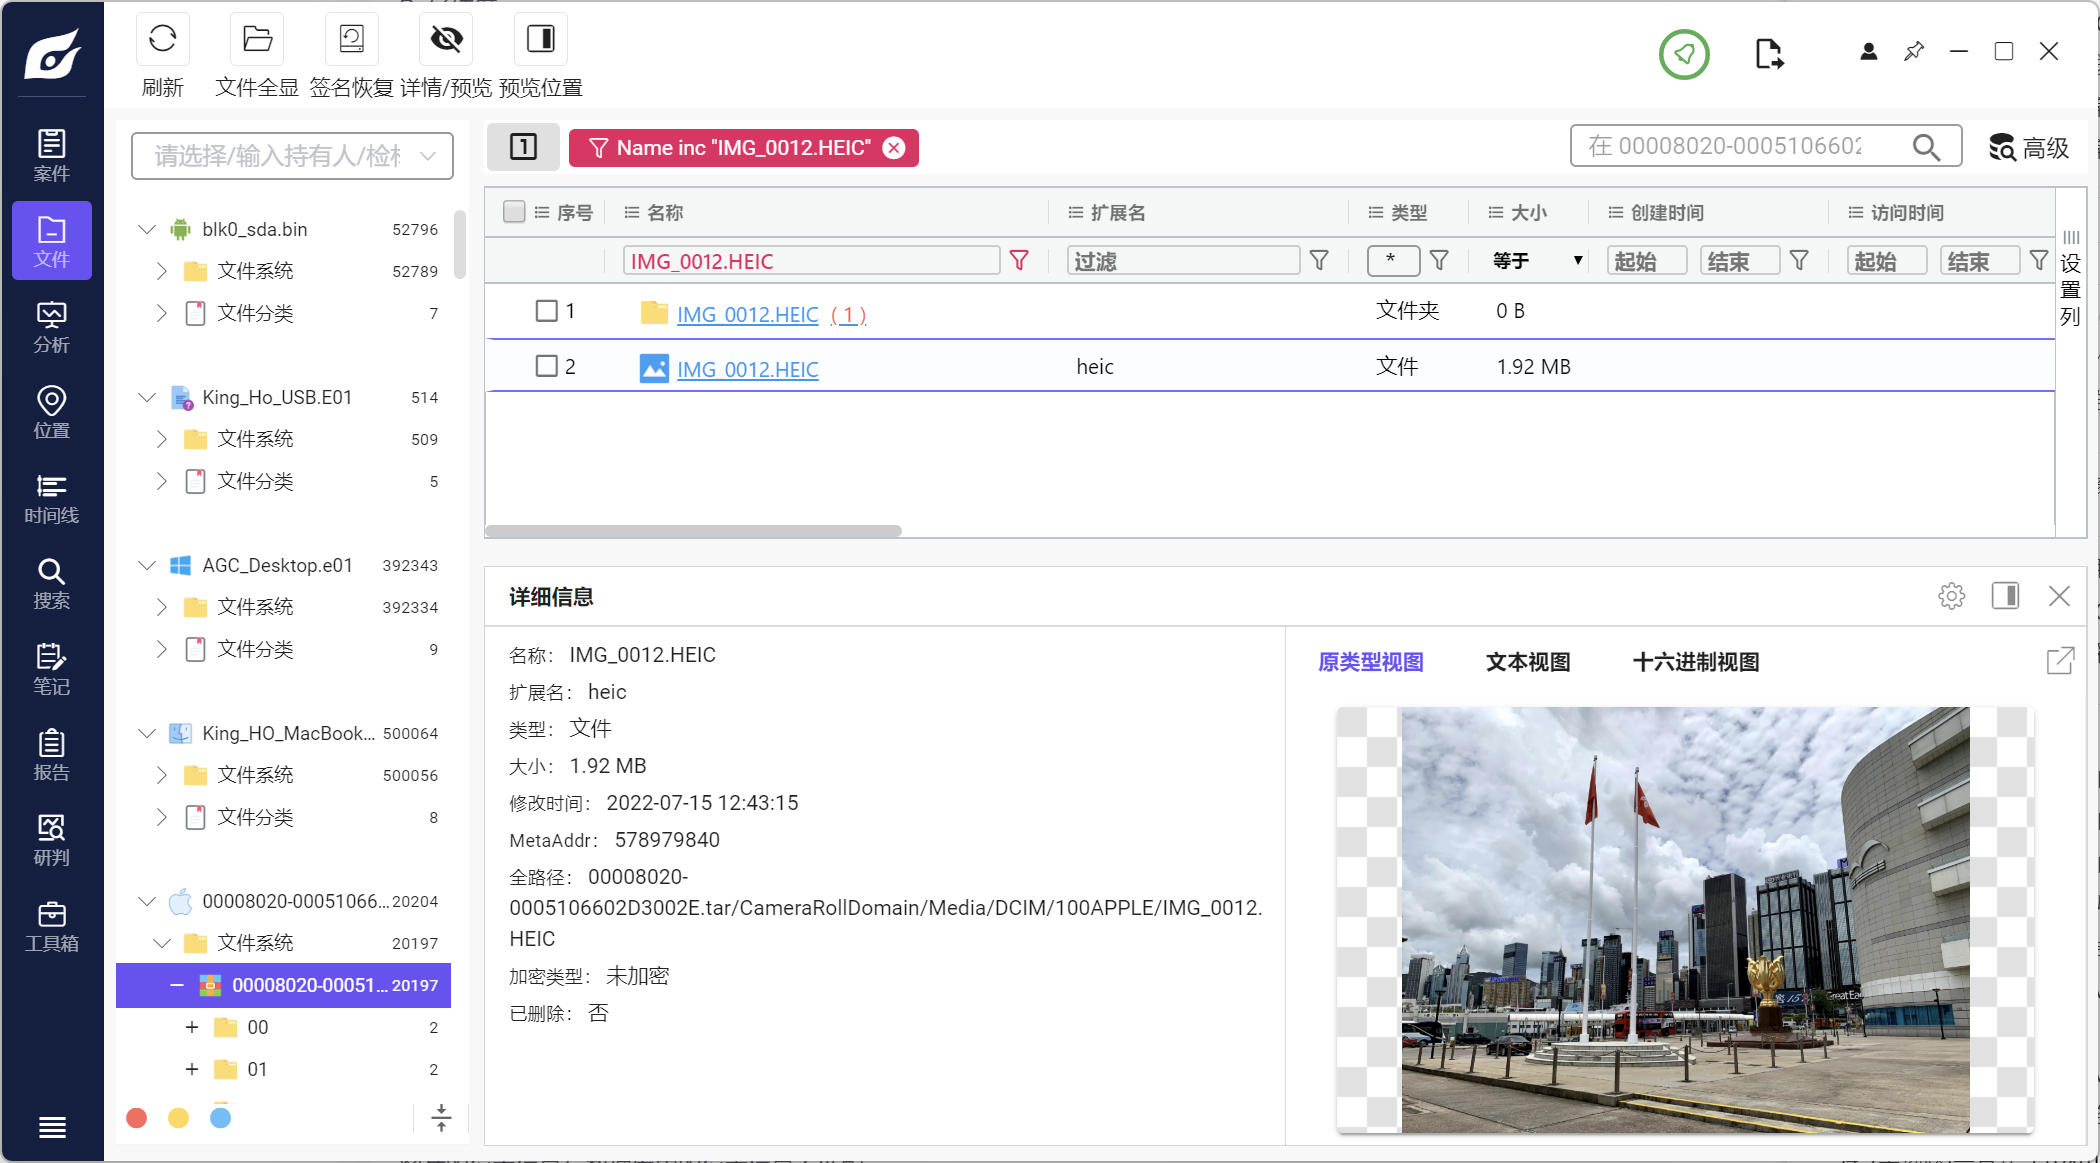Collapse the 00008020-00051066 device node
Image resolution: width=2100 pixels, height=1163 pixels.
[x=146, y=901]
